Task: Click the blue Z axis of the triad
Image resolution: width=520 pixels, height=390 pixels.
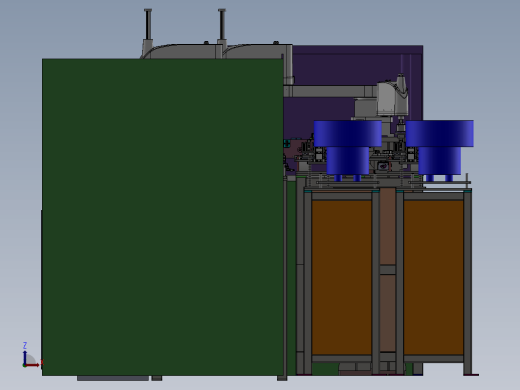Action: (25, 357)
